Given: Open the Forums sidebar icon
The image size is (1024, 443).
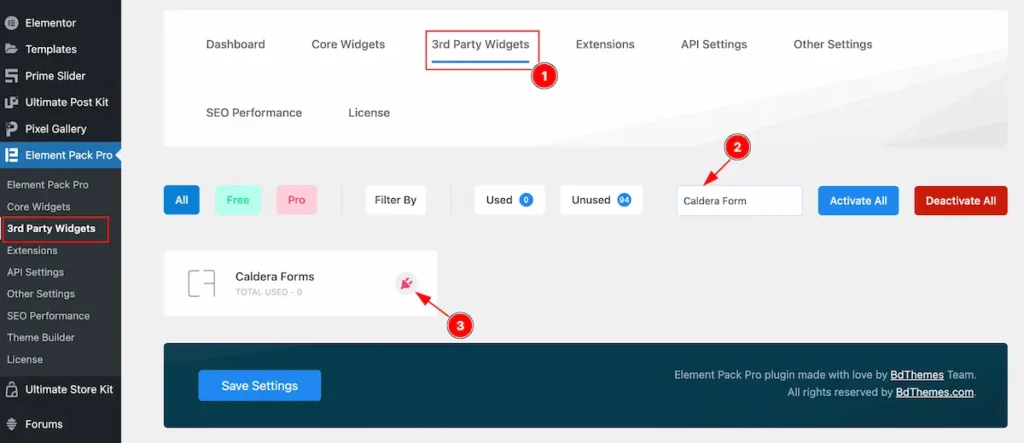Looking at the screenshot, I should pos(11,424).
